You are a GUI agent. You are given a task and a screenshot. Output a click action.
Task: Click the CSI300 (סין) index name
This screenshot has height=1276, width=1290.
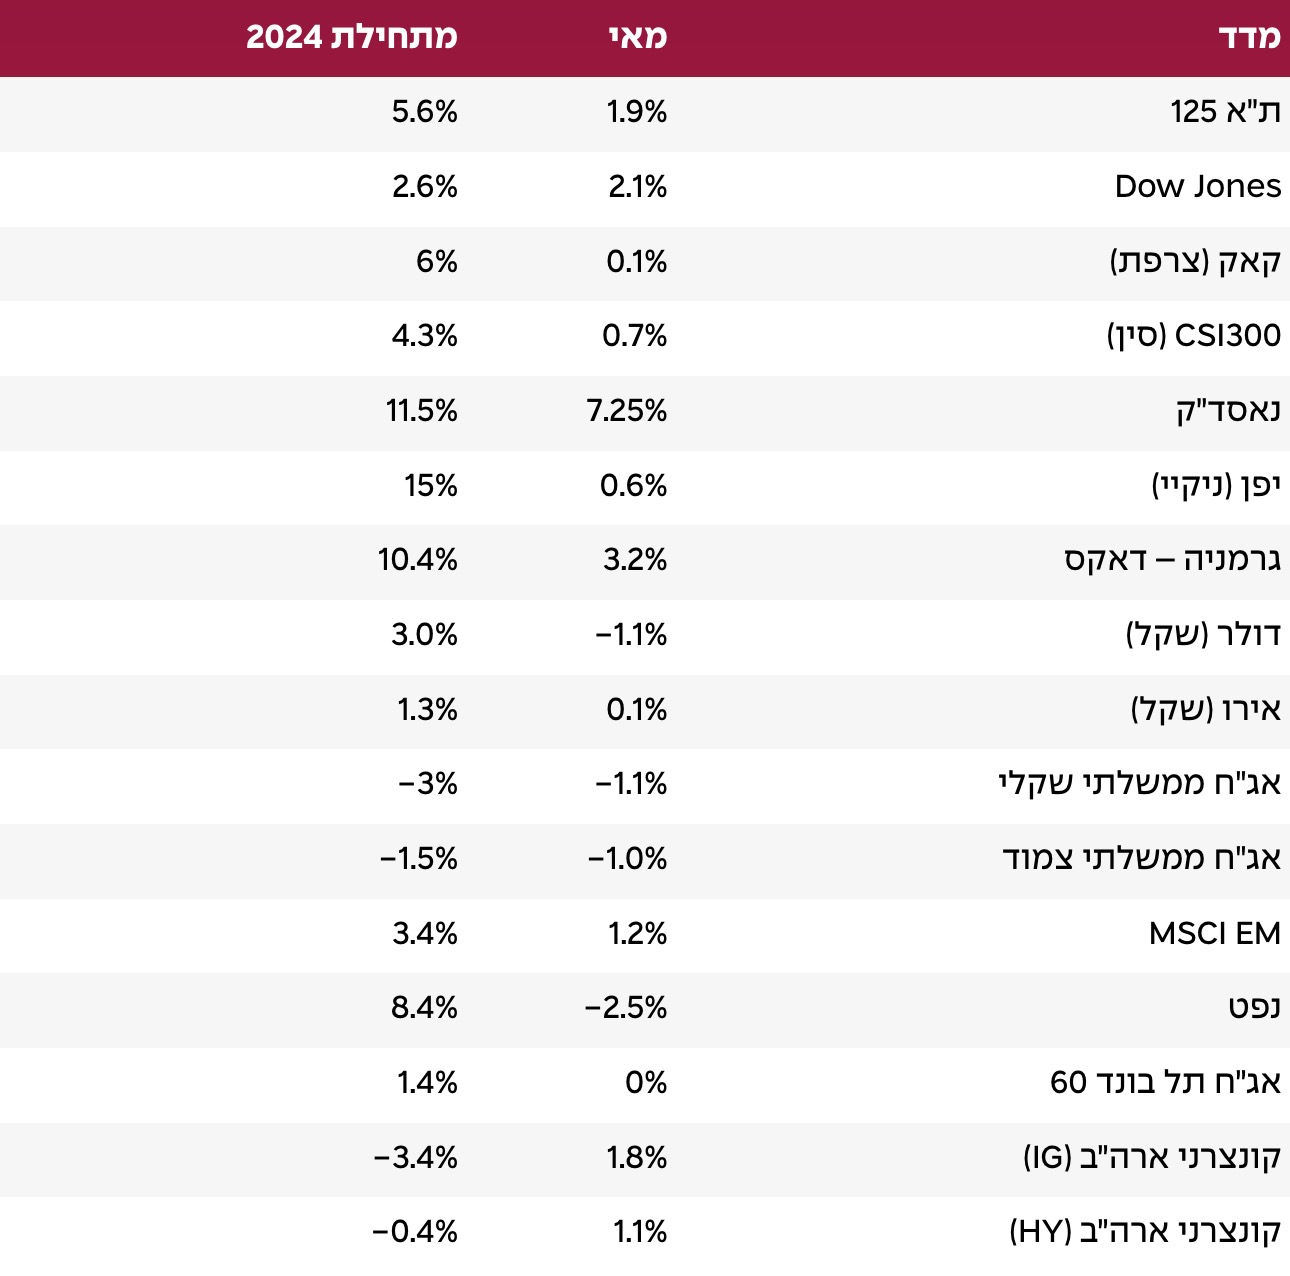pyautogui.click(x=1193, y=336)
